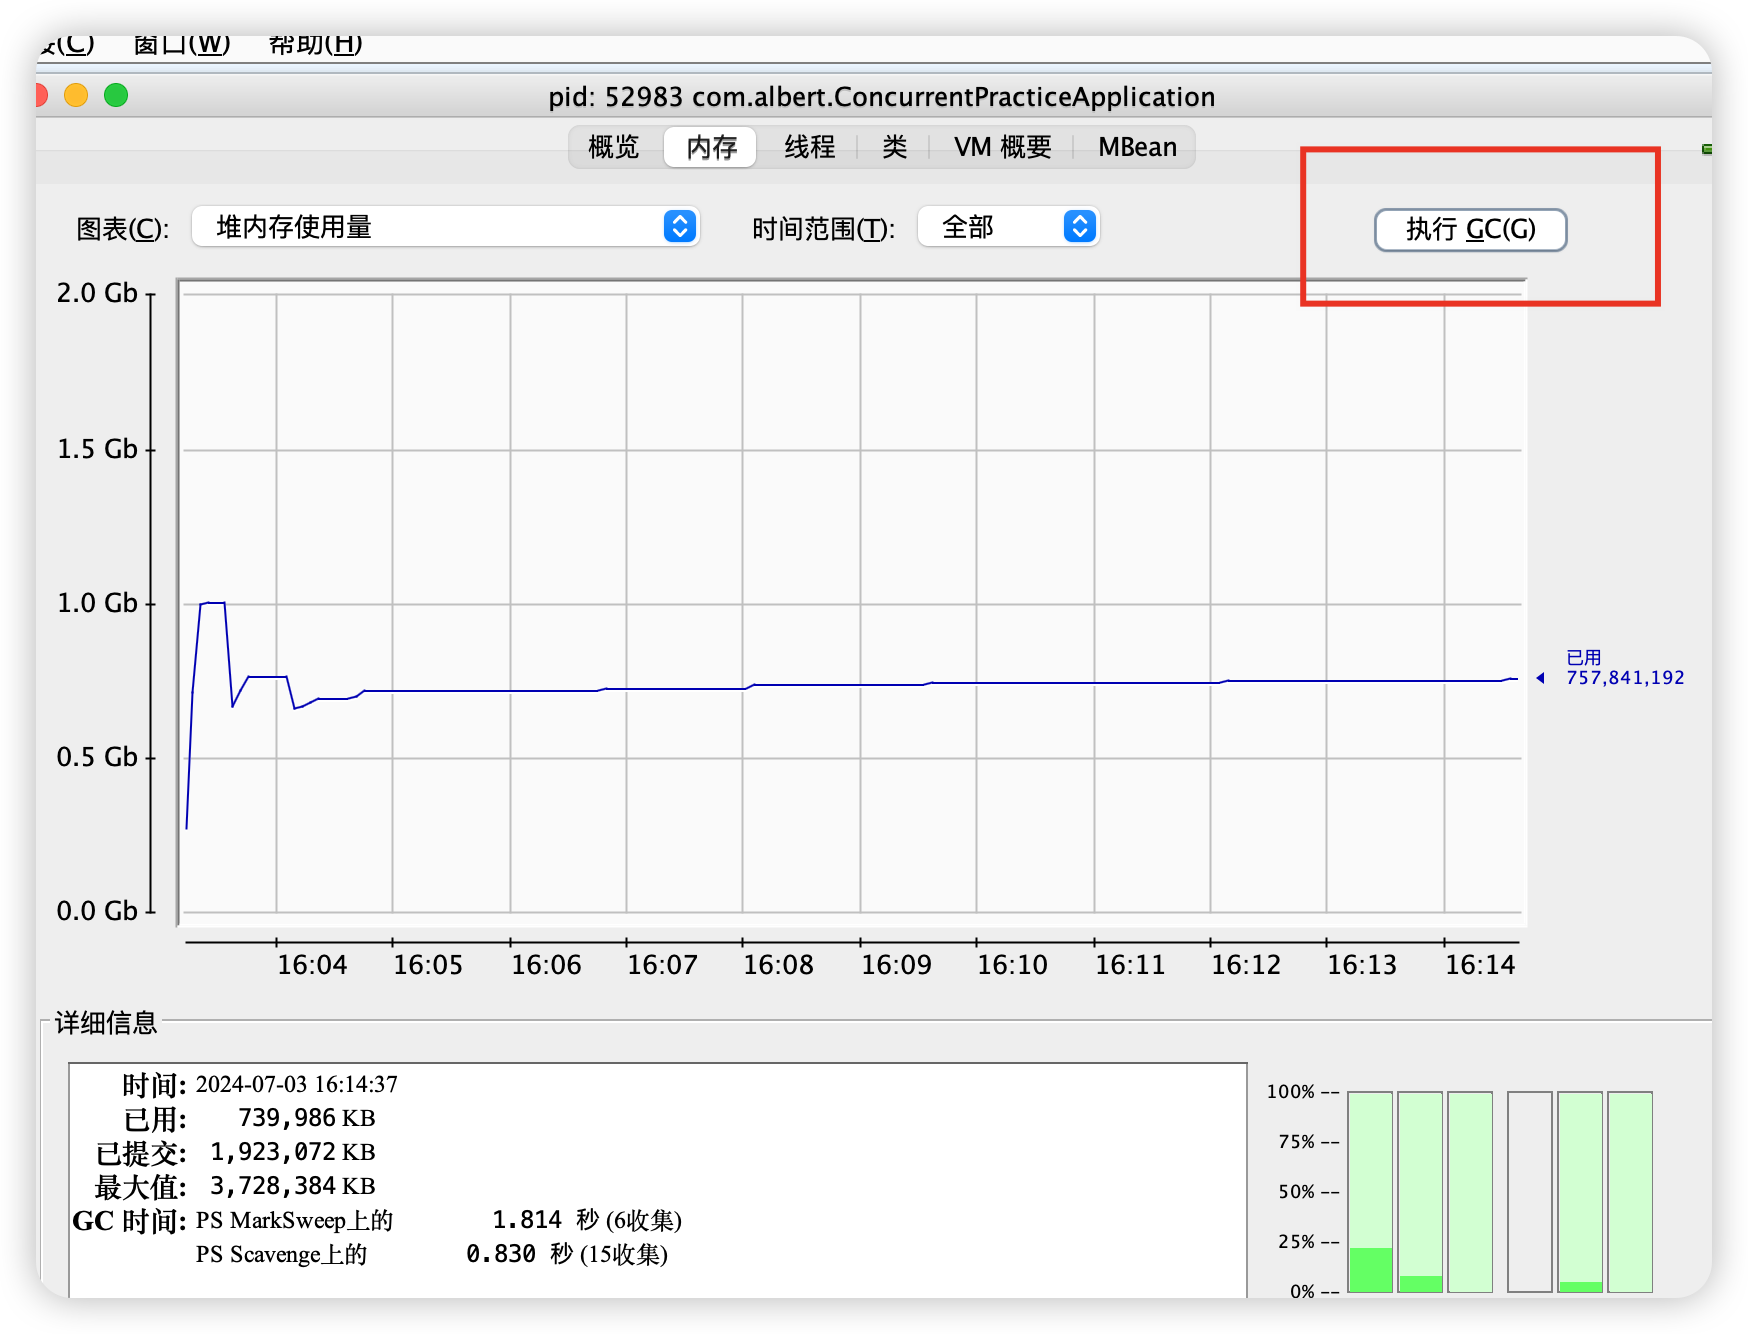Screen dimensions: 1748x1334
Task: Click the 1.814 秒 (6收集) value
Action: [587, 1220]
